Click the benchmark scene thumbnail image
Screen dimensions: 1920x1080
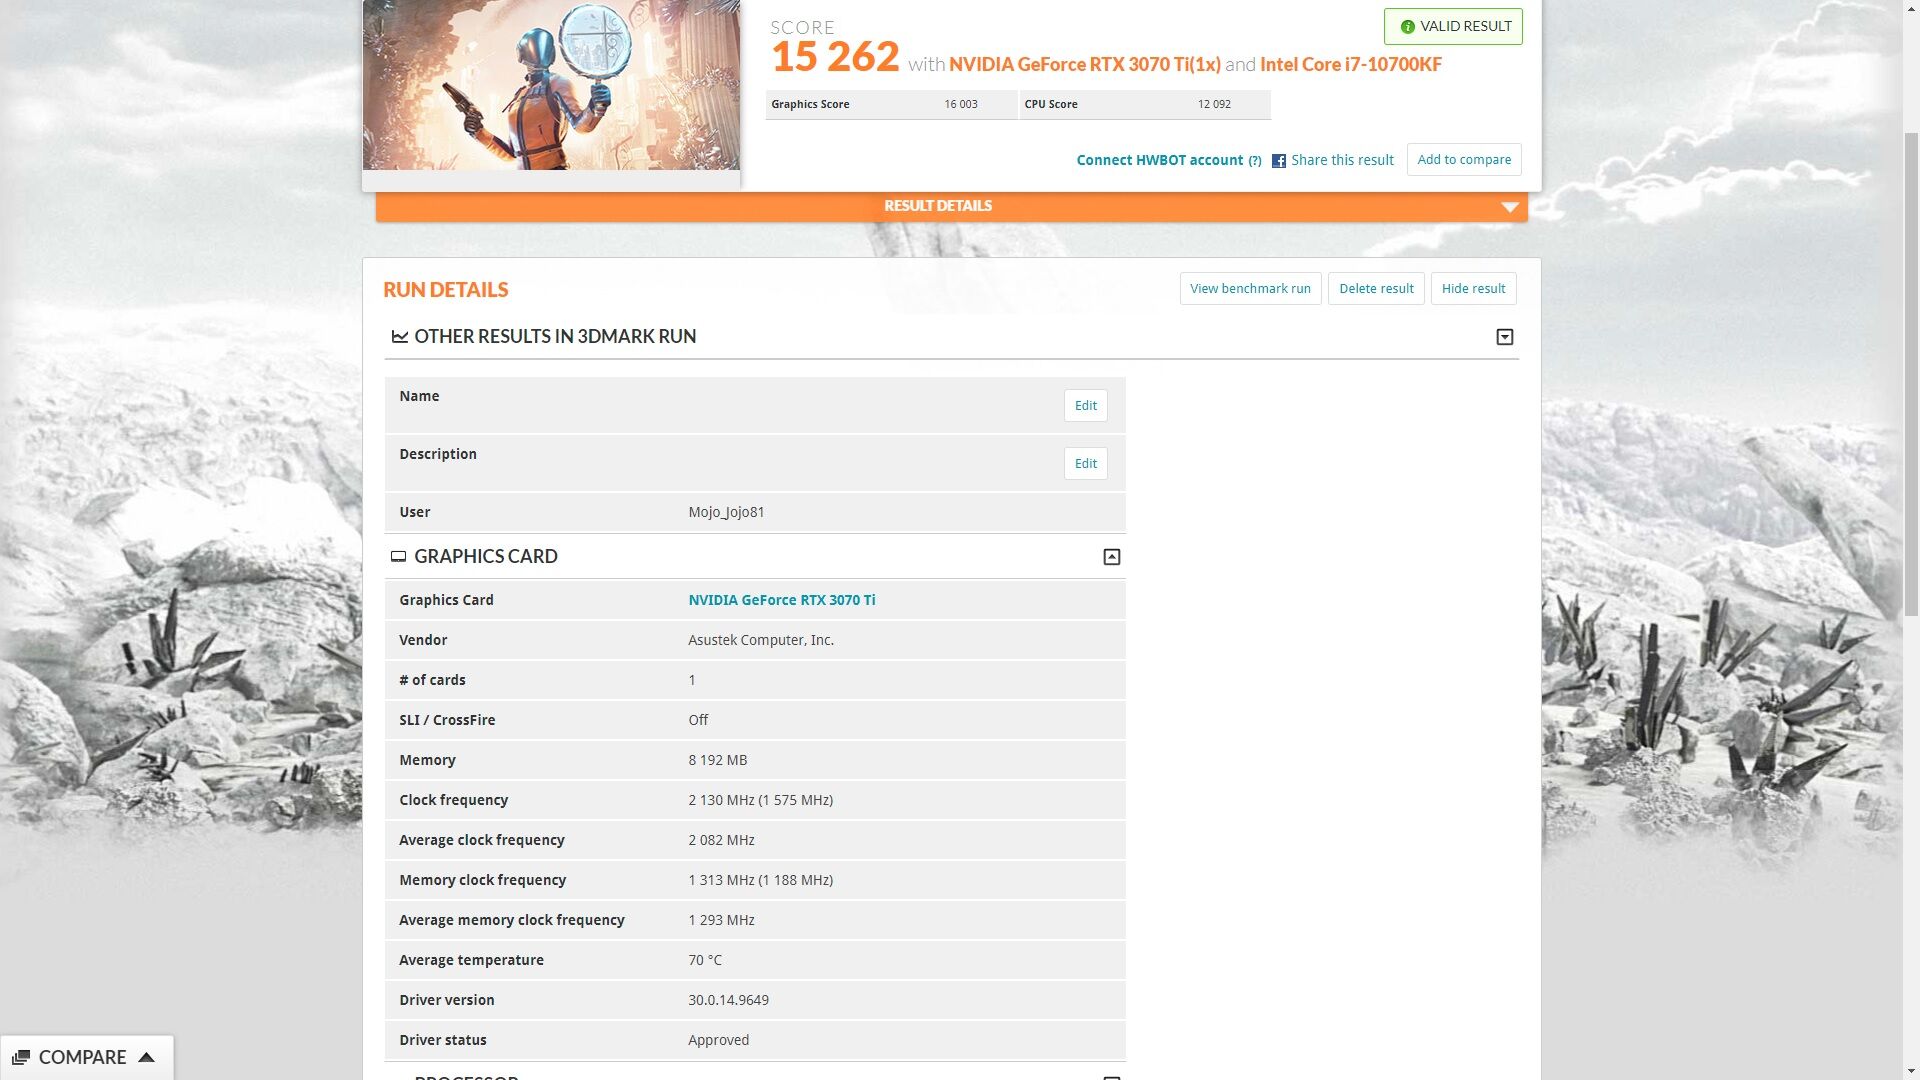pyautogui.click(x=551, y=85)
